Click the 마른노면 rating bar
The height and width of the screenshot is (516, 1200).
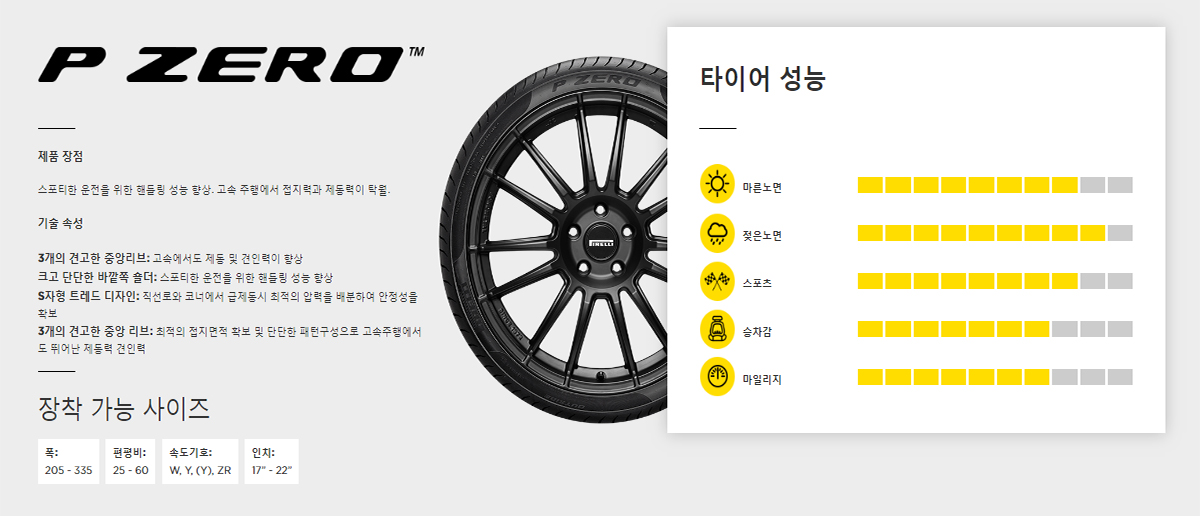pyautogui.click(x=995, y=185)
